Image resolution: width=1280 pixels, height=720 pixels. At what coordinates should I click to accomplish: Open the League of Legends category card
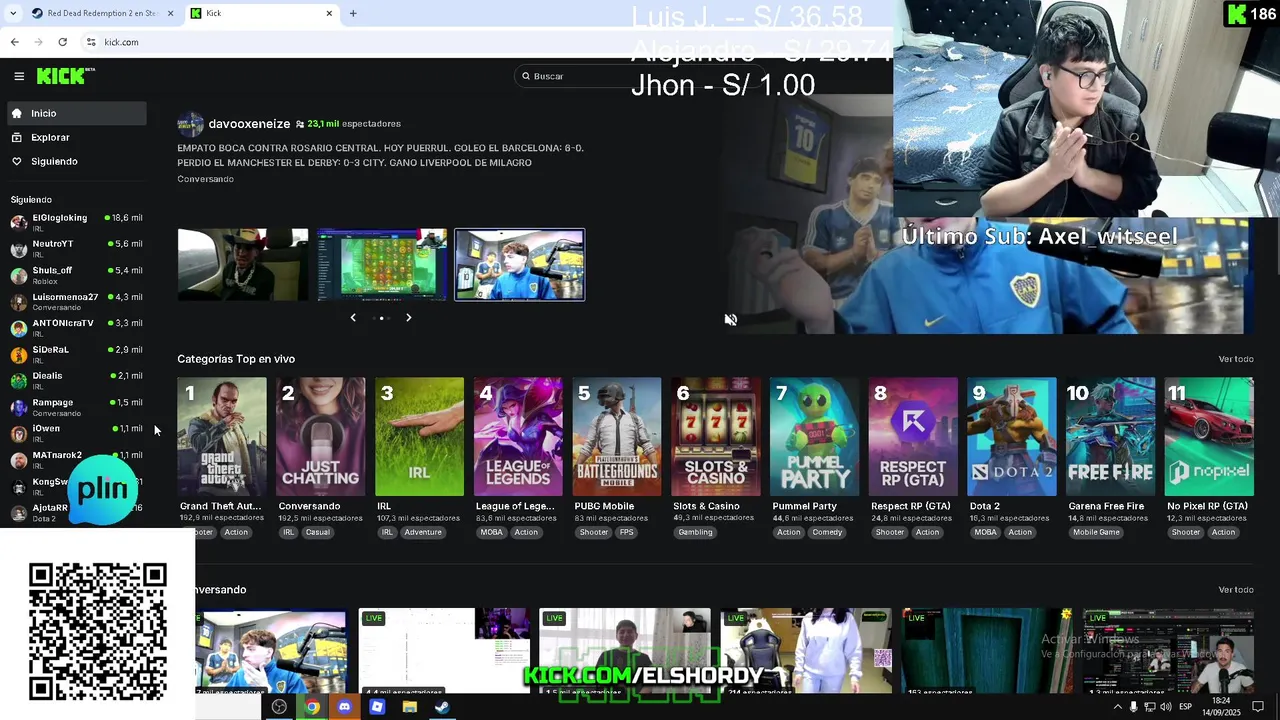tap(518, 436)
